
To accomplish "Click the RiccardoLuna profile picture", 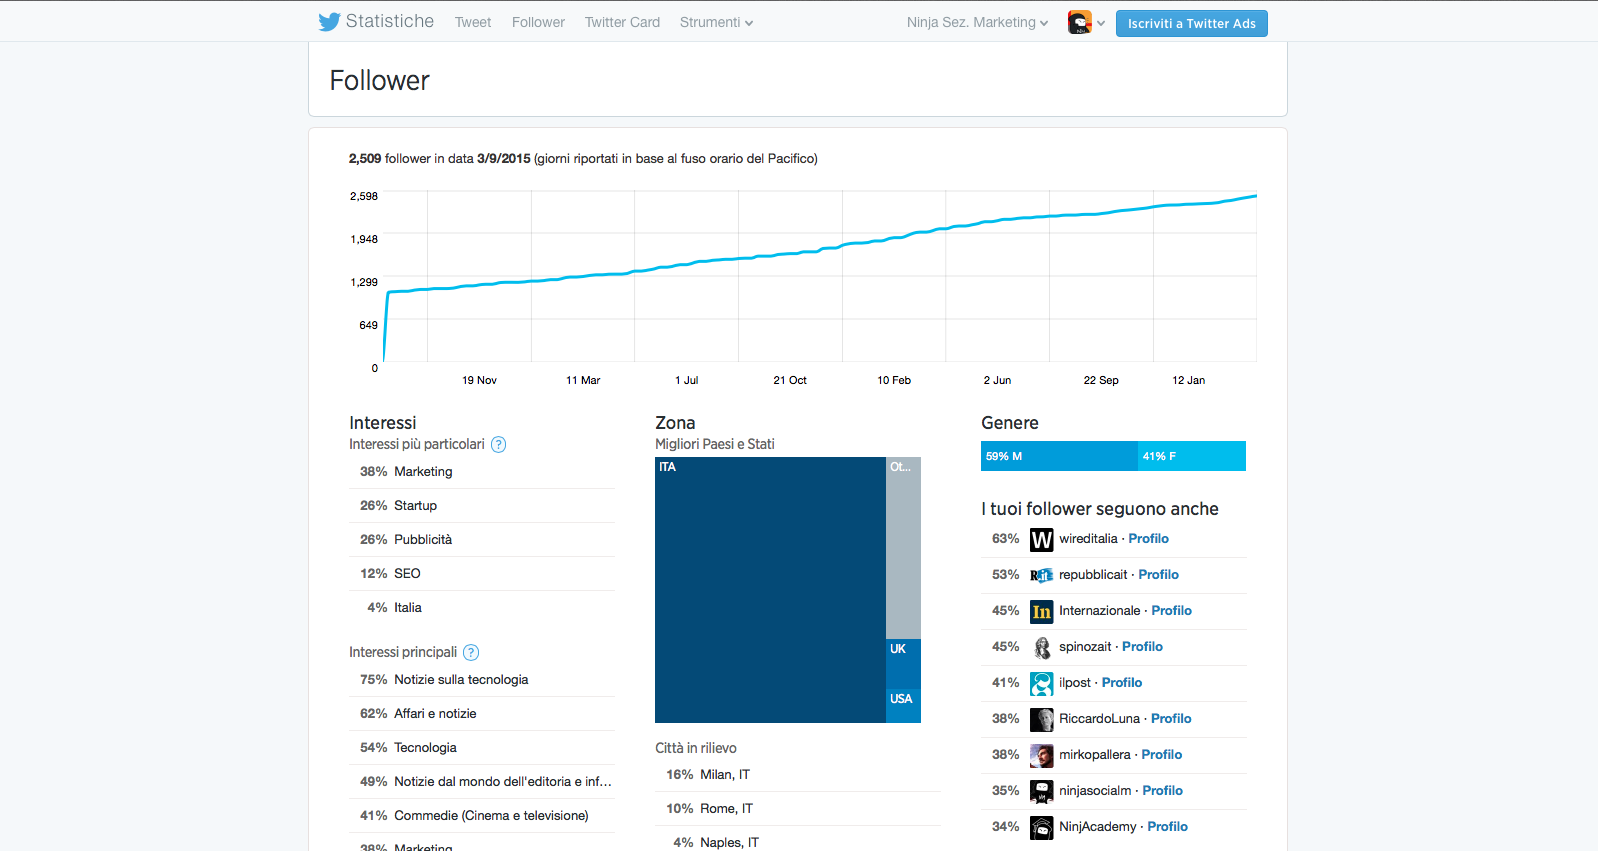I will [1041, 720].
